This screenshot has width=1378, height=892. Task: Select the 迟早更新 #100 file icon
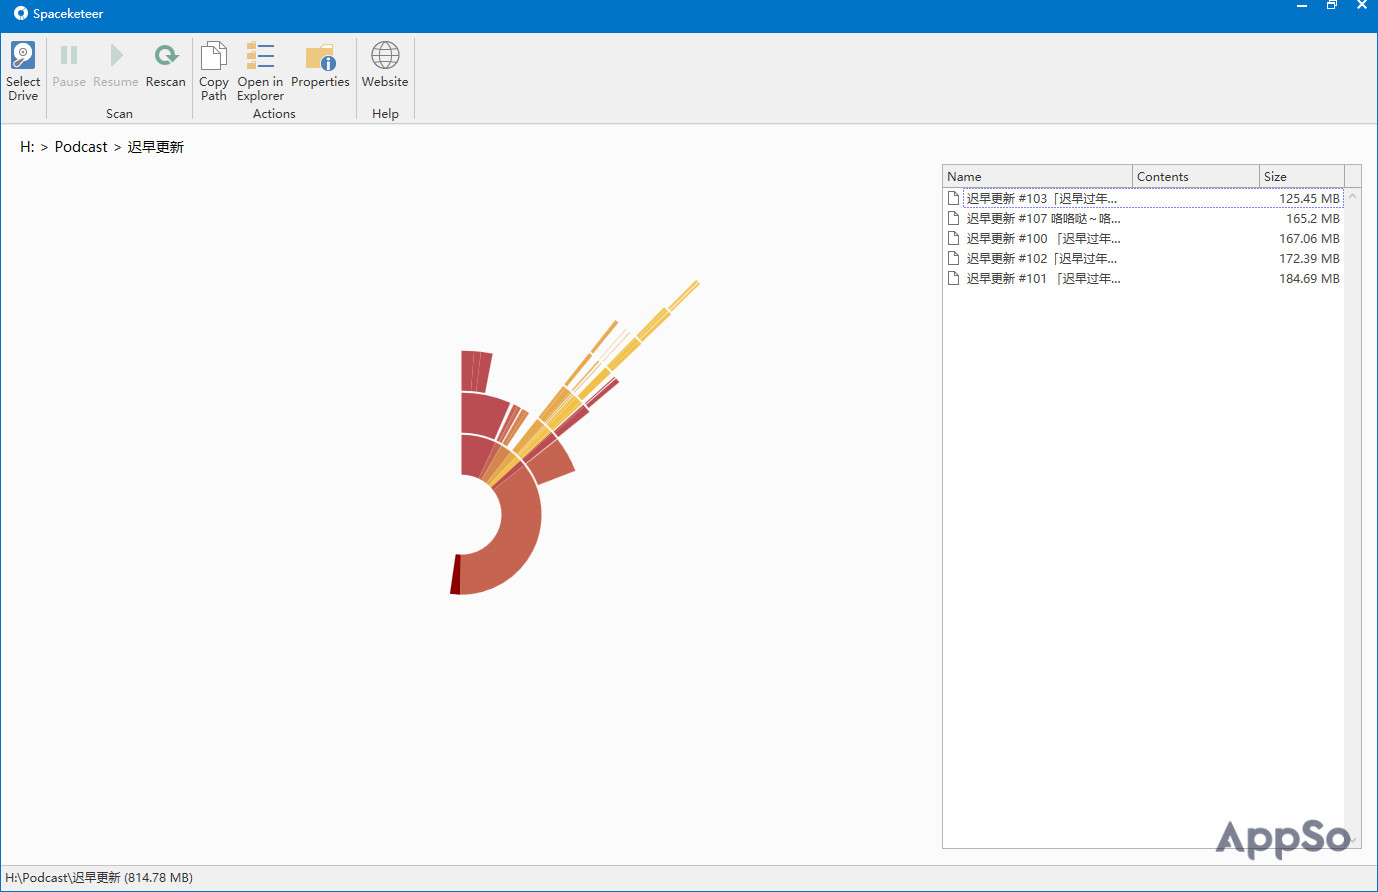click(x=954, y=239)
